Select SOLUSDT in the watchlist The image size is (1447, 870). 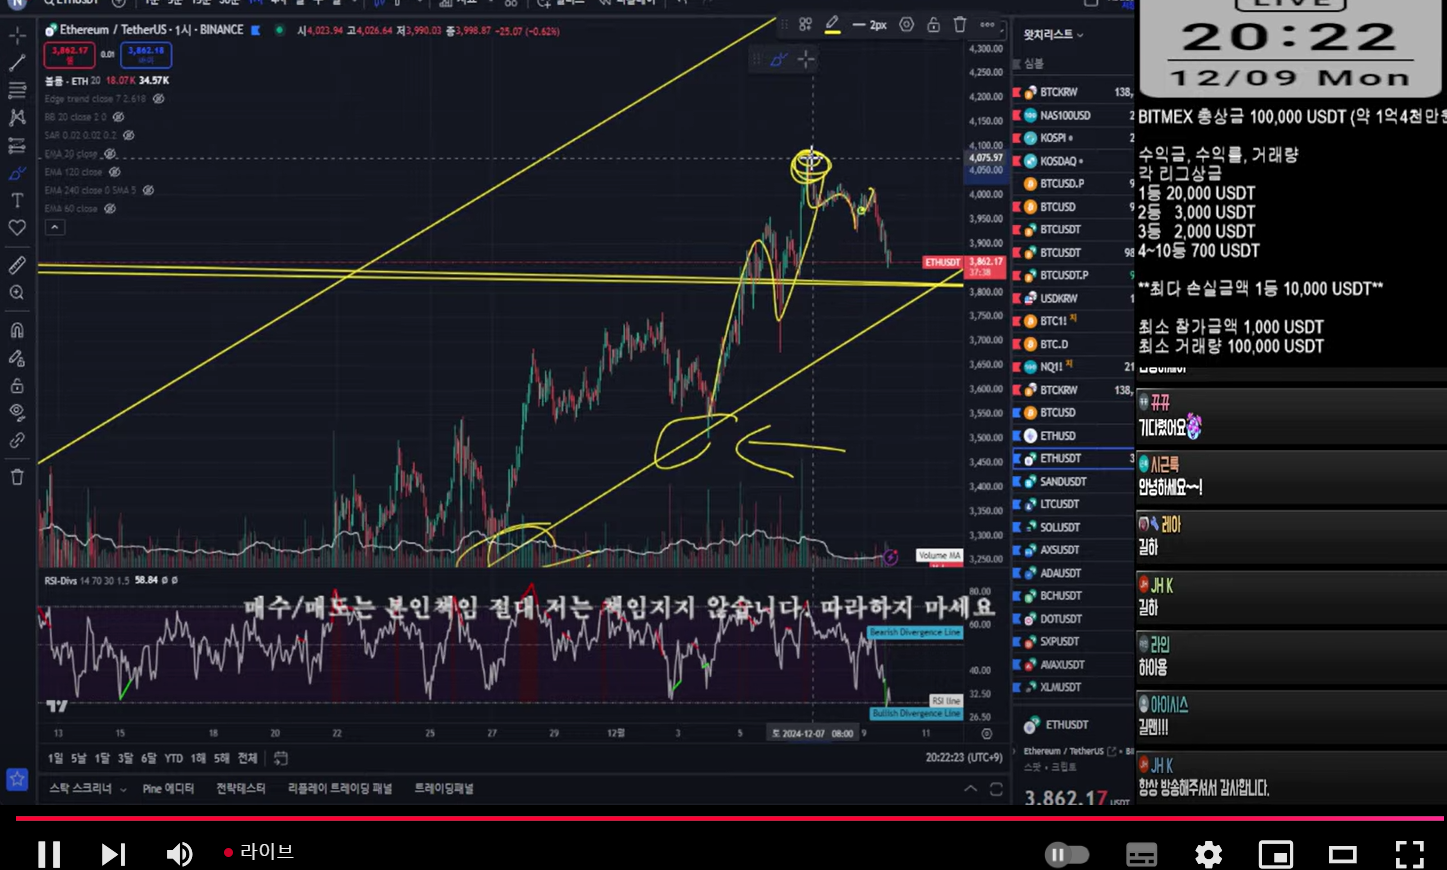click(1074, 527)
